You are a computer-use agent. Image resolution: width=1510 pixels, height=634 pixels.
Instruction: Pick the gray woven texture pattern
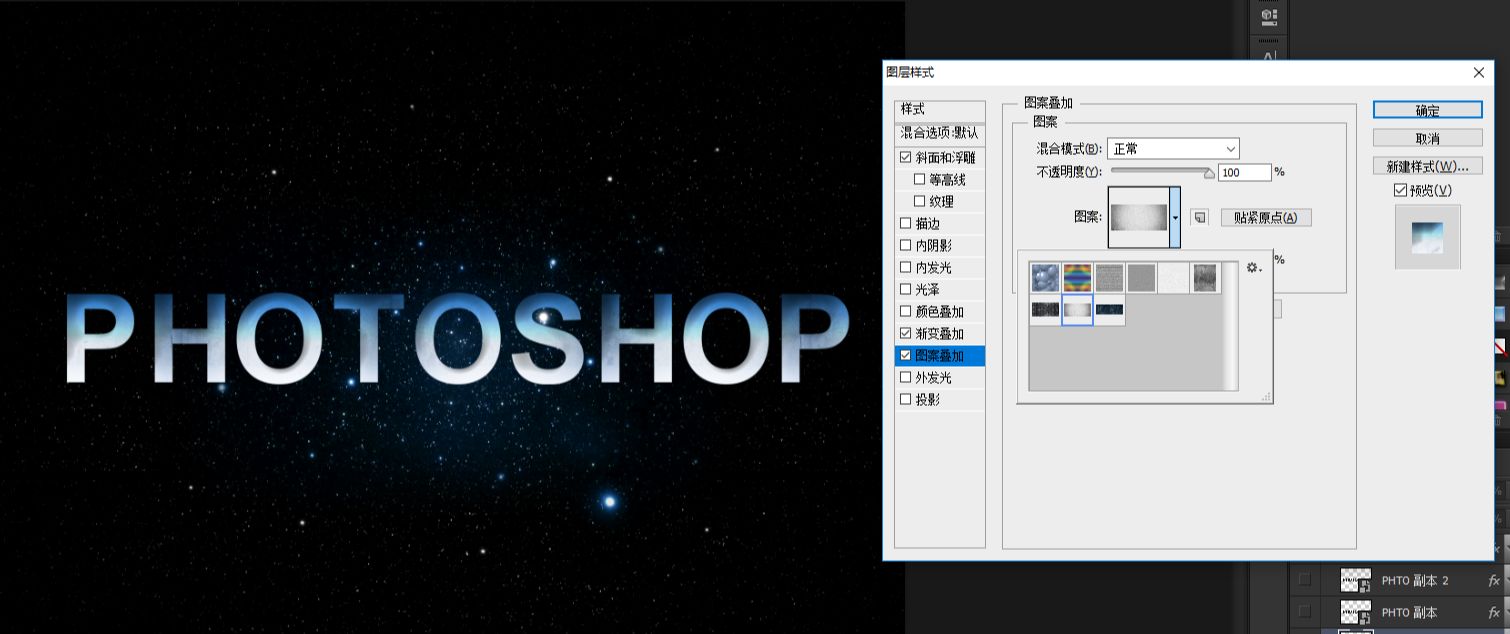click(1110, 278)
